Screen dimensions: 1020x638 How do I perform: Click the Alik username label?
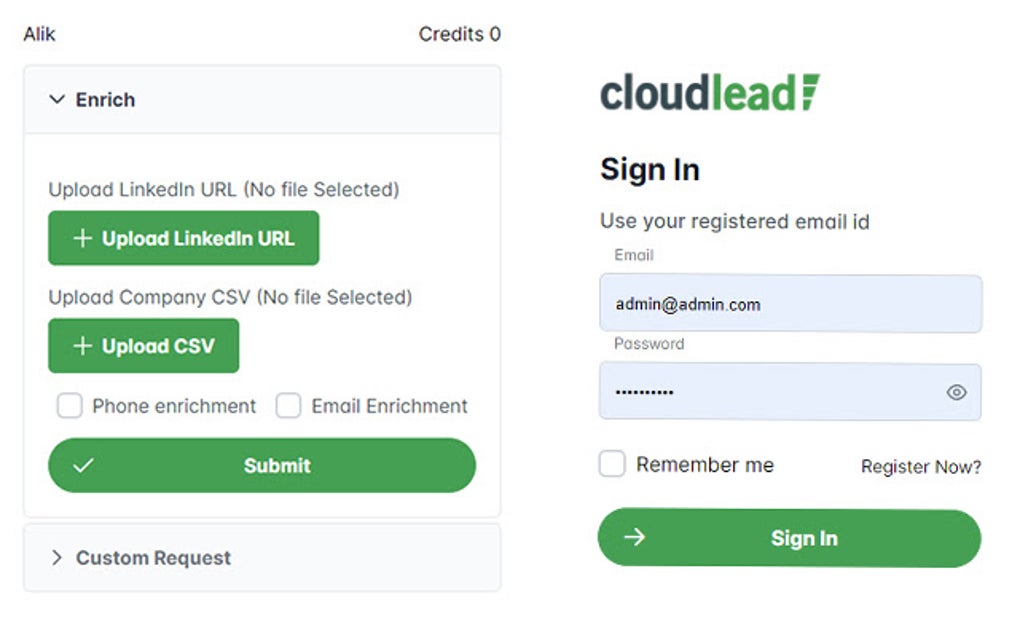[39, 33]
